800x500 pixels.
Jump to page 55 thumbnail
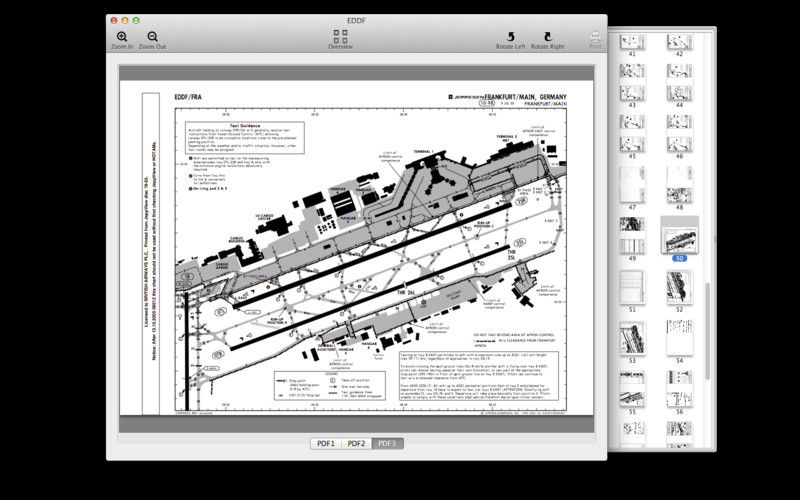pos(632,389)
